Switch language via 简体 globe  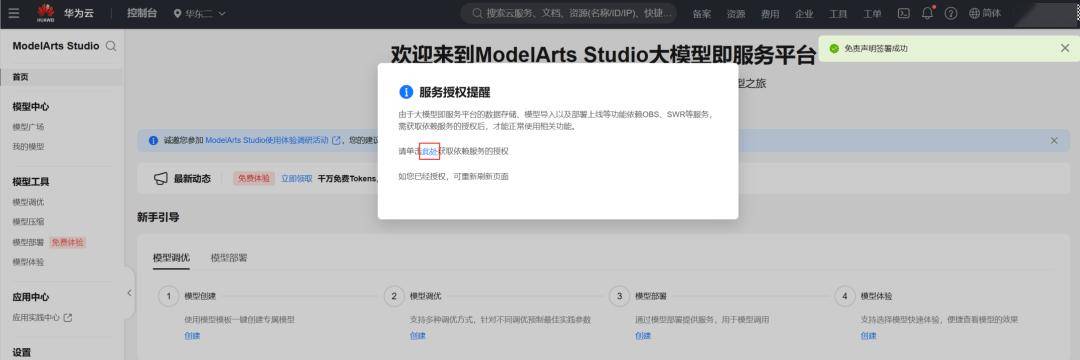pyautogui.click(x=986, y=13)
